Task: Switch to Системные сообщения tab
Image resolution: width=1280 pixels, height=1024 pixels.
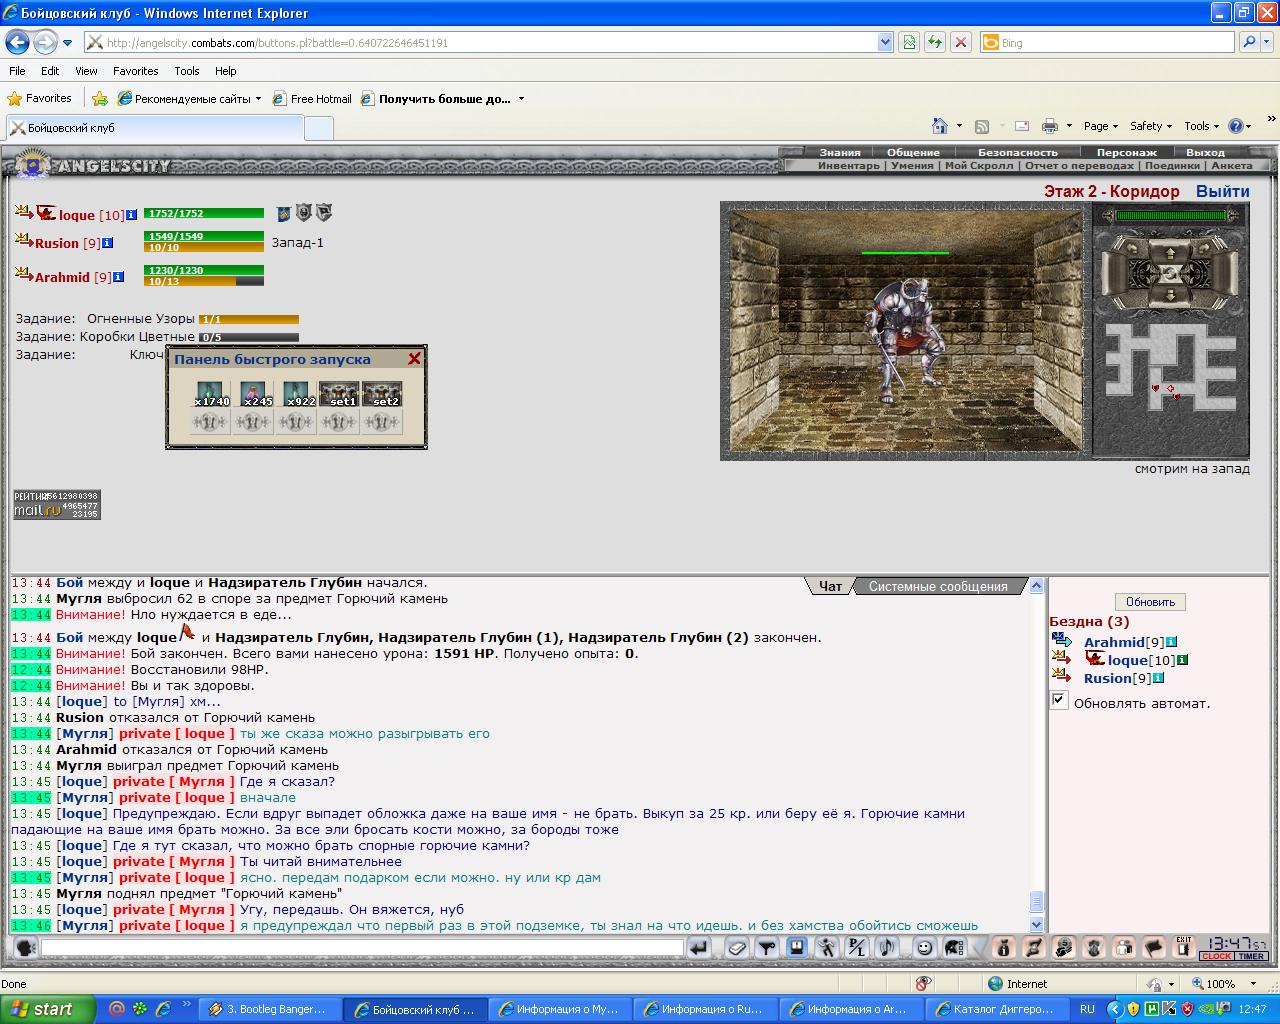Action: pyautogui.click(x=938, y=586)
